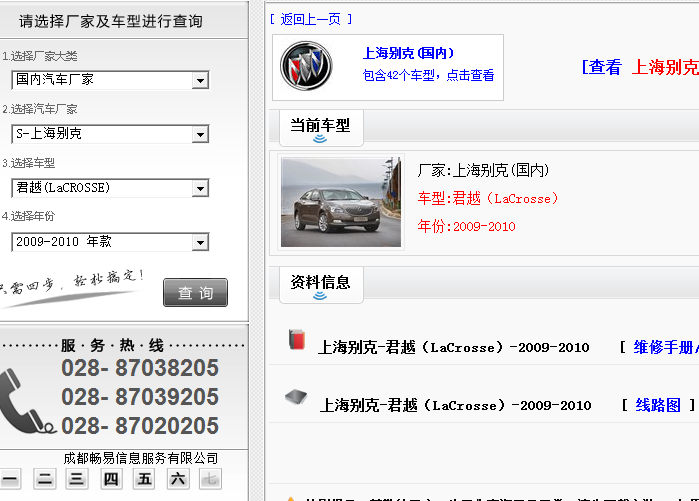Image resolution: width=699 pixels, height=501 pixels.
Task: Click the red 年份:2009-2010 text
Action: (x=466, y=226)
